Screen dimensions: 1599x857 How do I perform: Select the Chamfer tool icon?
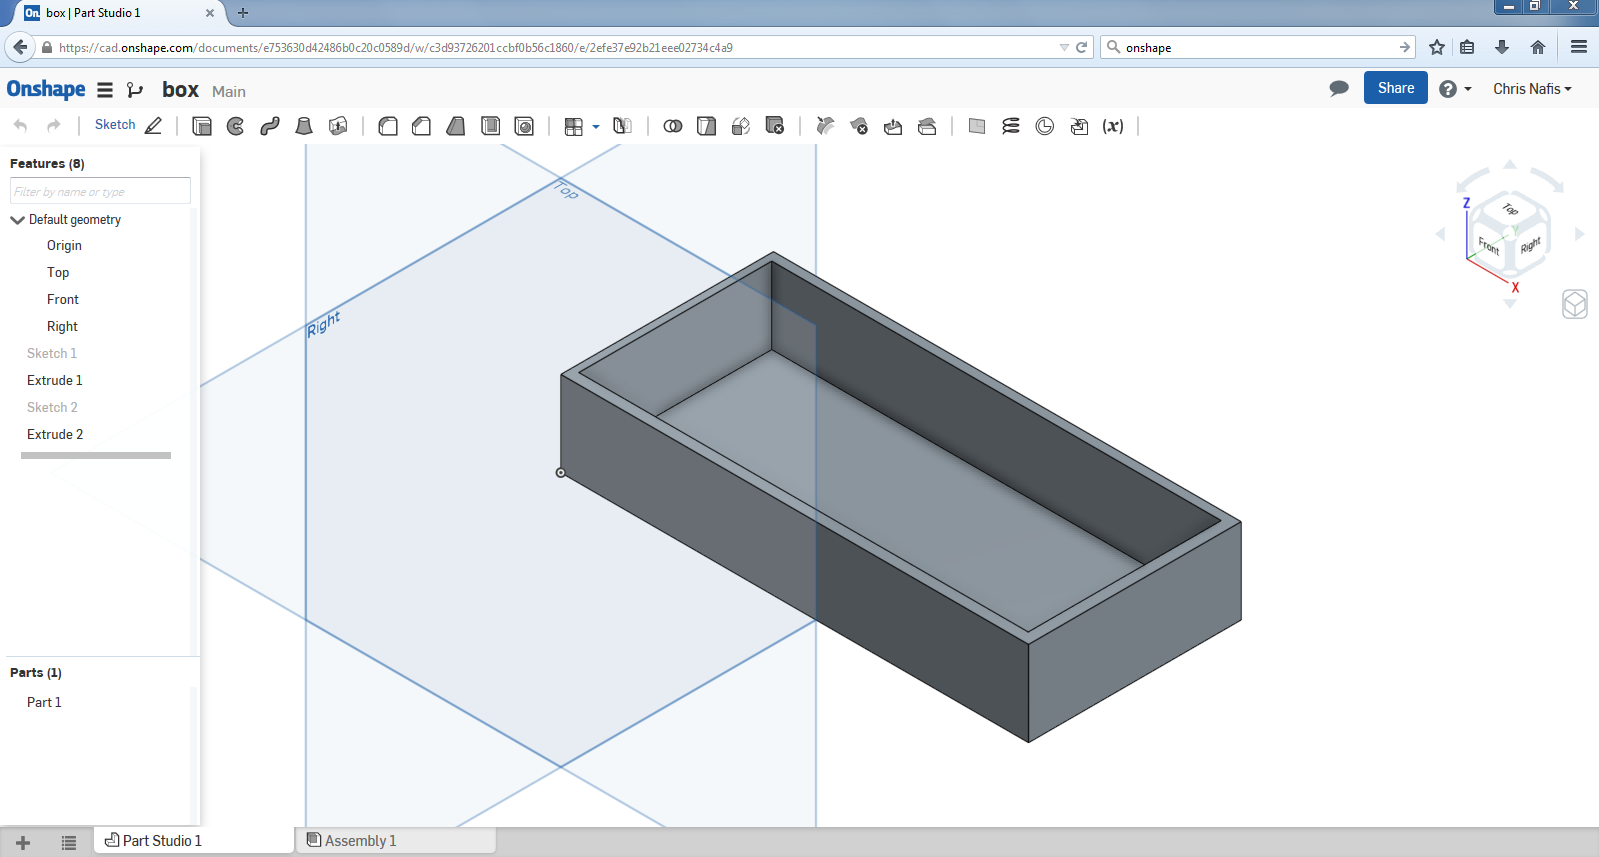coord(422,126)
